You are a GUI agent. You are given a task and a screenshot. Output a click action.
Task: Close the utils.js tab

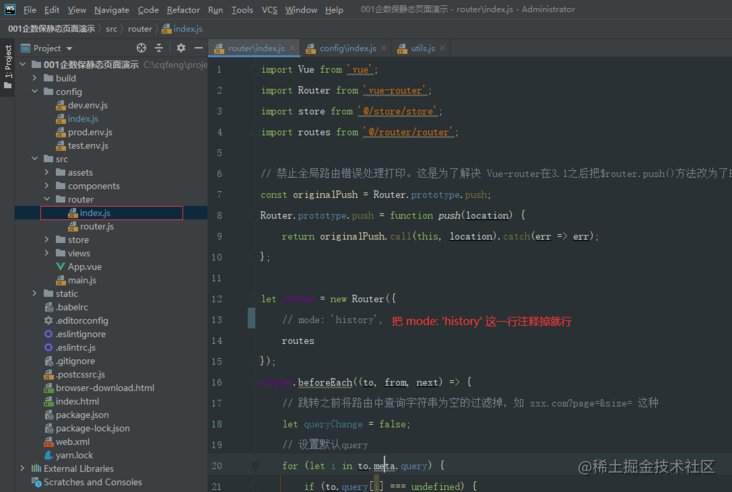[442, 48]
